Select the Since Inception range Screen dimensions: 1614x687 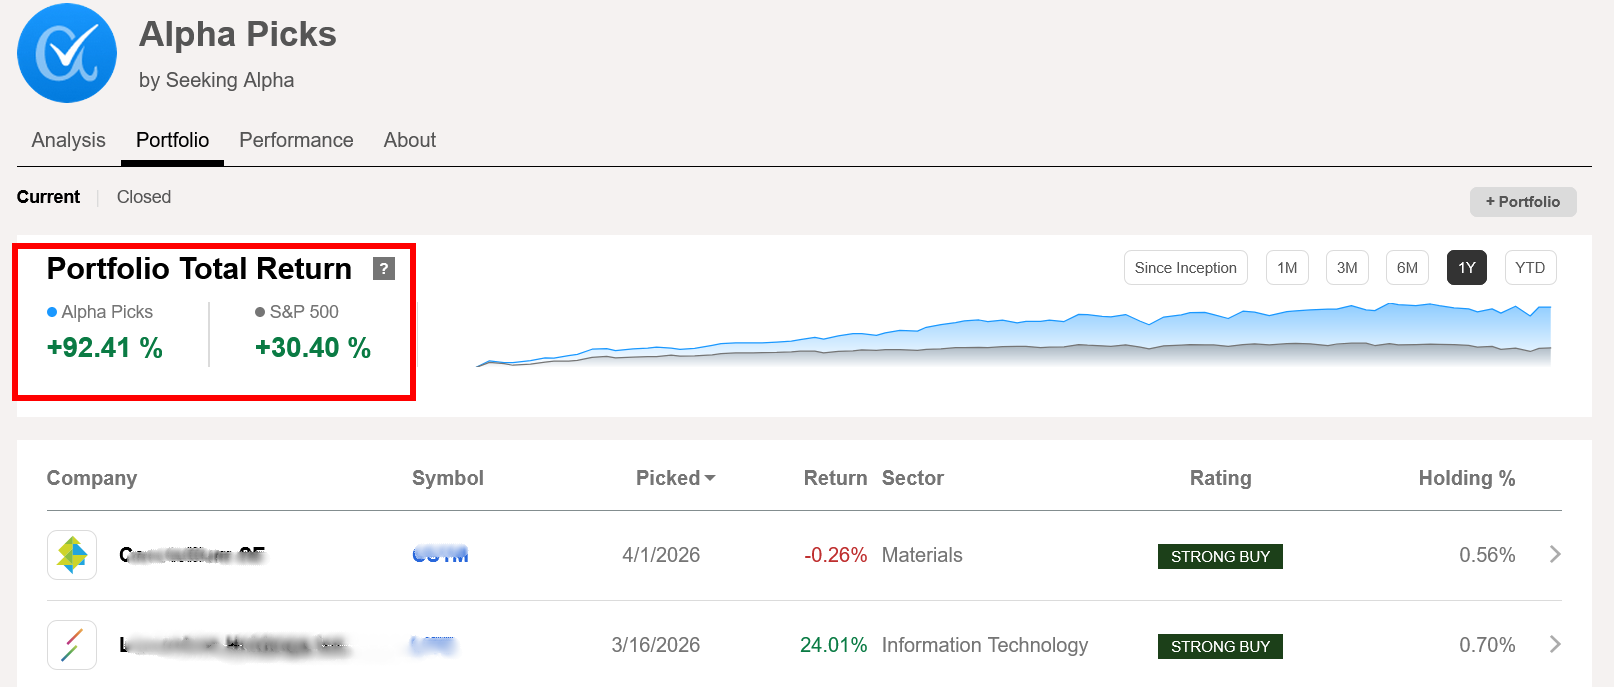click(x=1186, y=268)
